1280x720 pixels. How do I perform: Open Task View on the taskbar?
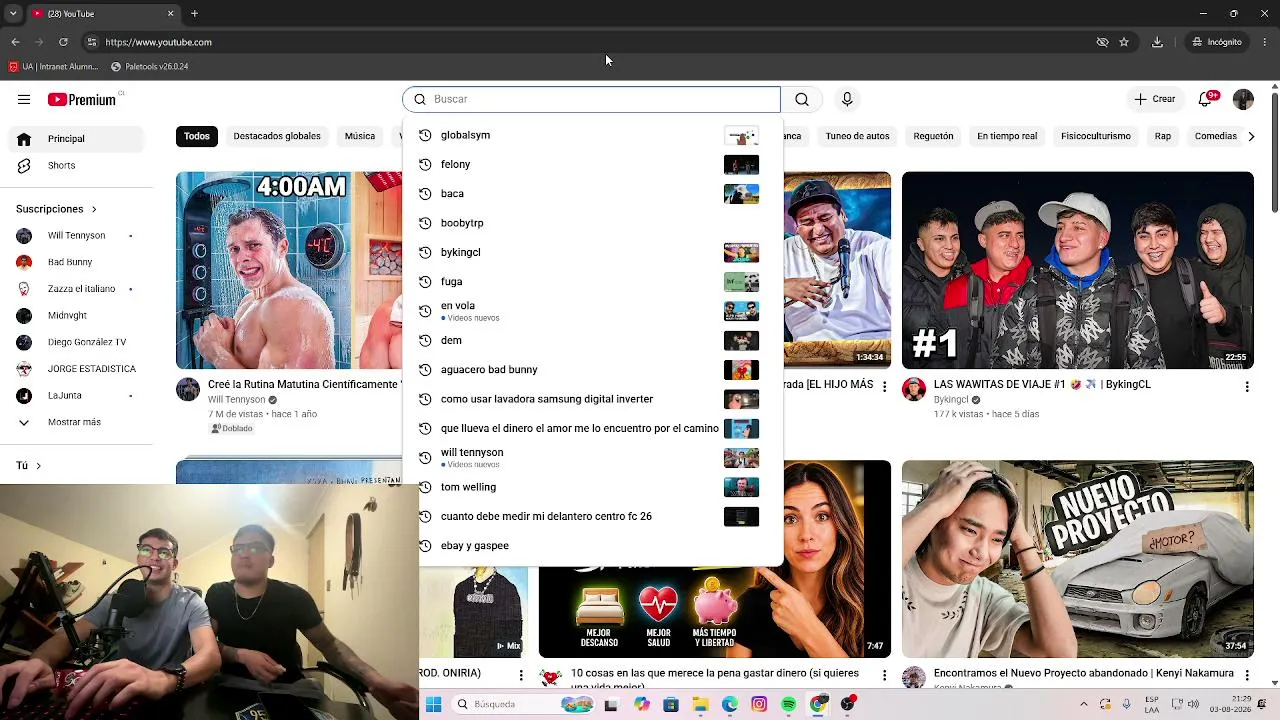point(611,705)
